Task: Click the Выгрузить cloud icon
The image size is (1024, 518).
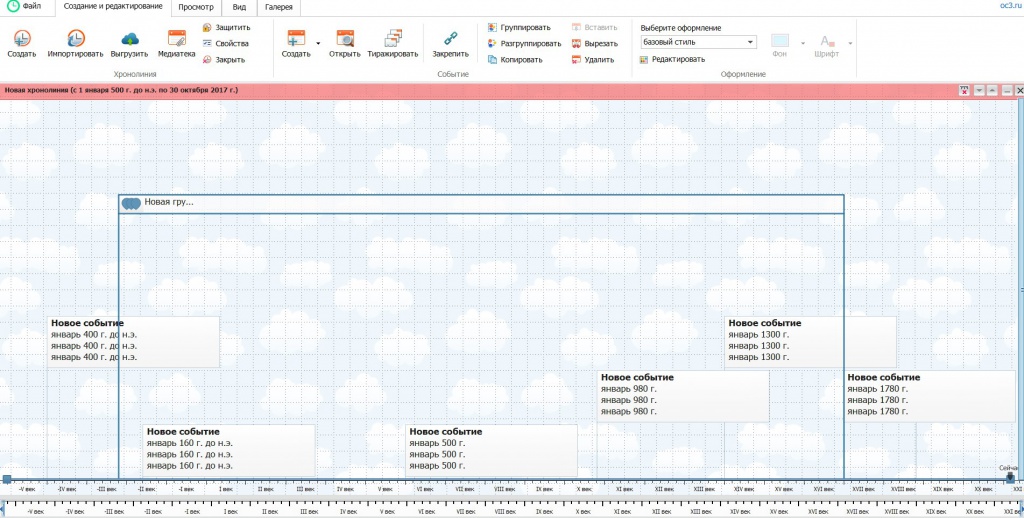Action: click(x=129, y=39)
